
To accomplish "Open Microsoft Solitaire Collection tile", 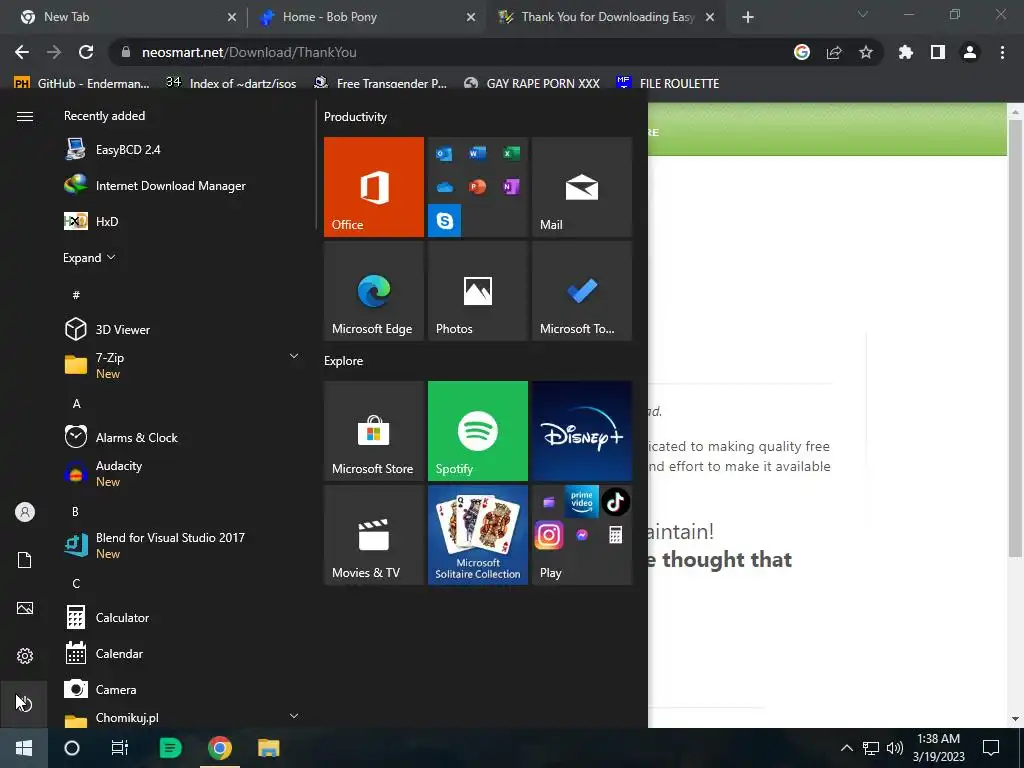I will [477, 535].
